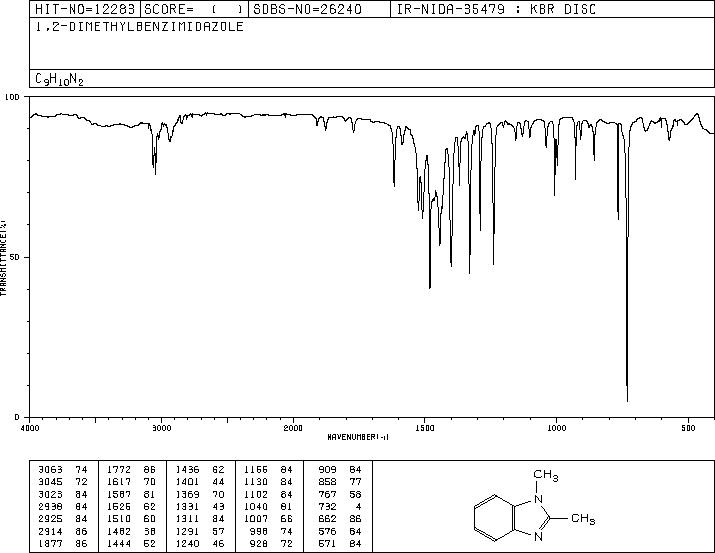
Task: Click the C9H10N2 molecular formula
Action: 59,79
